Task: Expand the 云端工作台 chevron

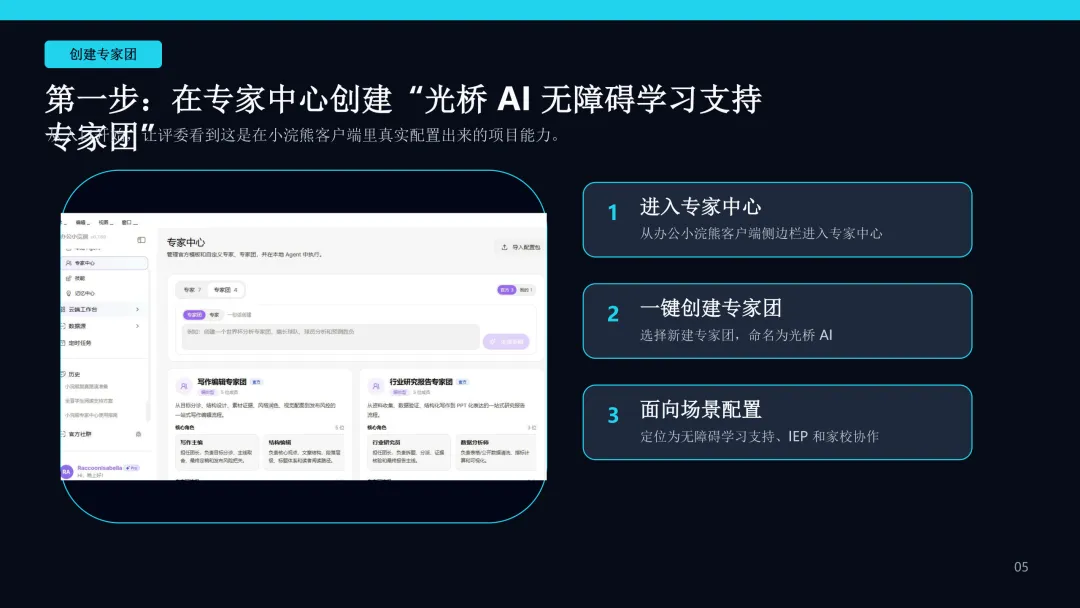Action: pyautogui.click(x=138, y=309)
